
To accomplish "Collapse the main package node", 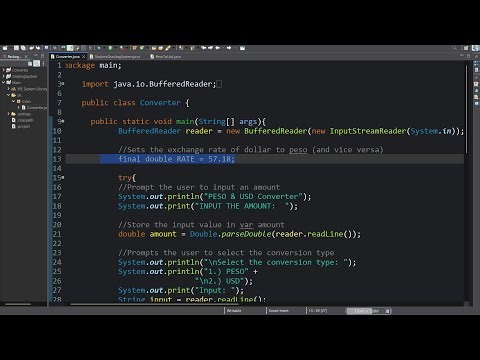I will tap(13, 101).
